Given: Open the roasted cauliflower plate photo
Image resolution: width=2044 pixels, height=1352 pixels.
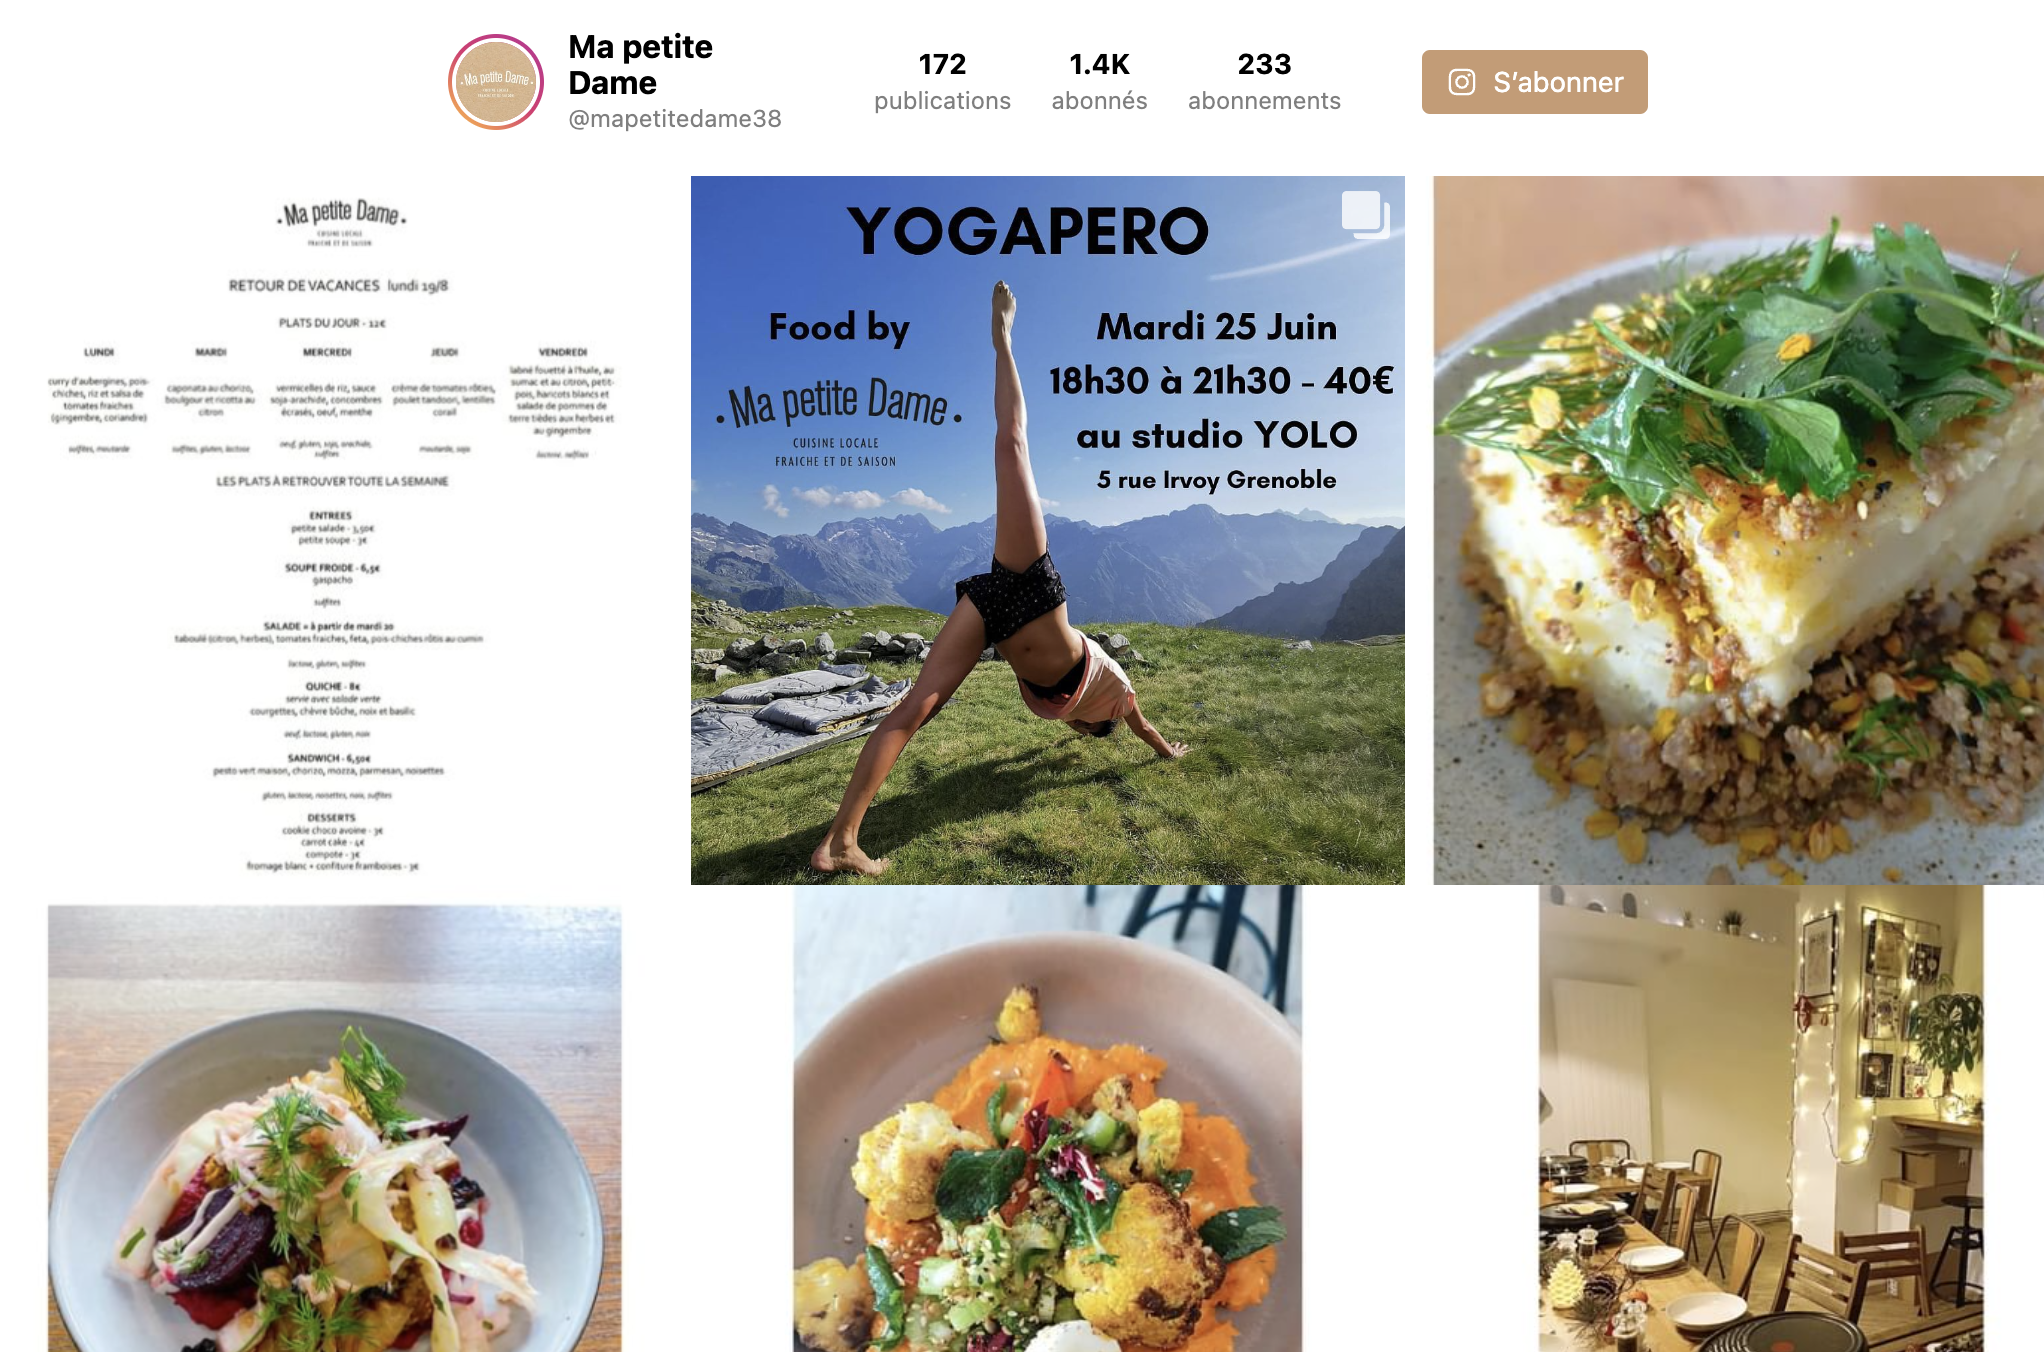Looking at the screenshot, I should [1047, 1118].
